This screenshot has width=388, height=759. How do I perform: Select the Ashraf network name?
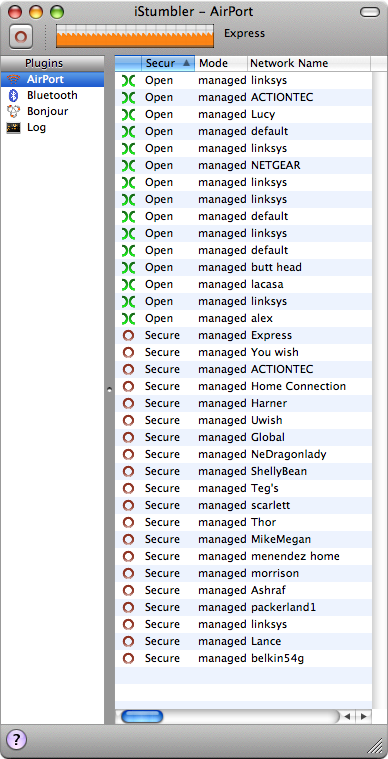[269, 590]
